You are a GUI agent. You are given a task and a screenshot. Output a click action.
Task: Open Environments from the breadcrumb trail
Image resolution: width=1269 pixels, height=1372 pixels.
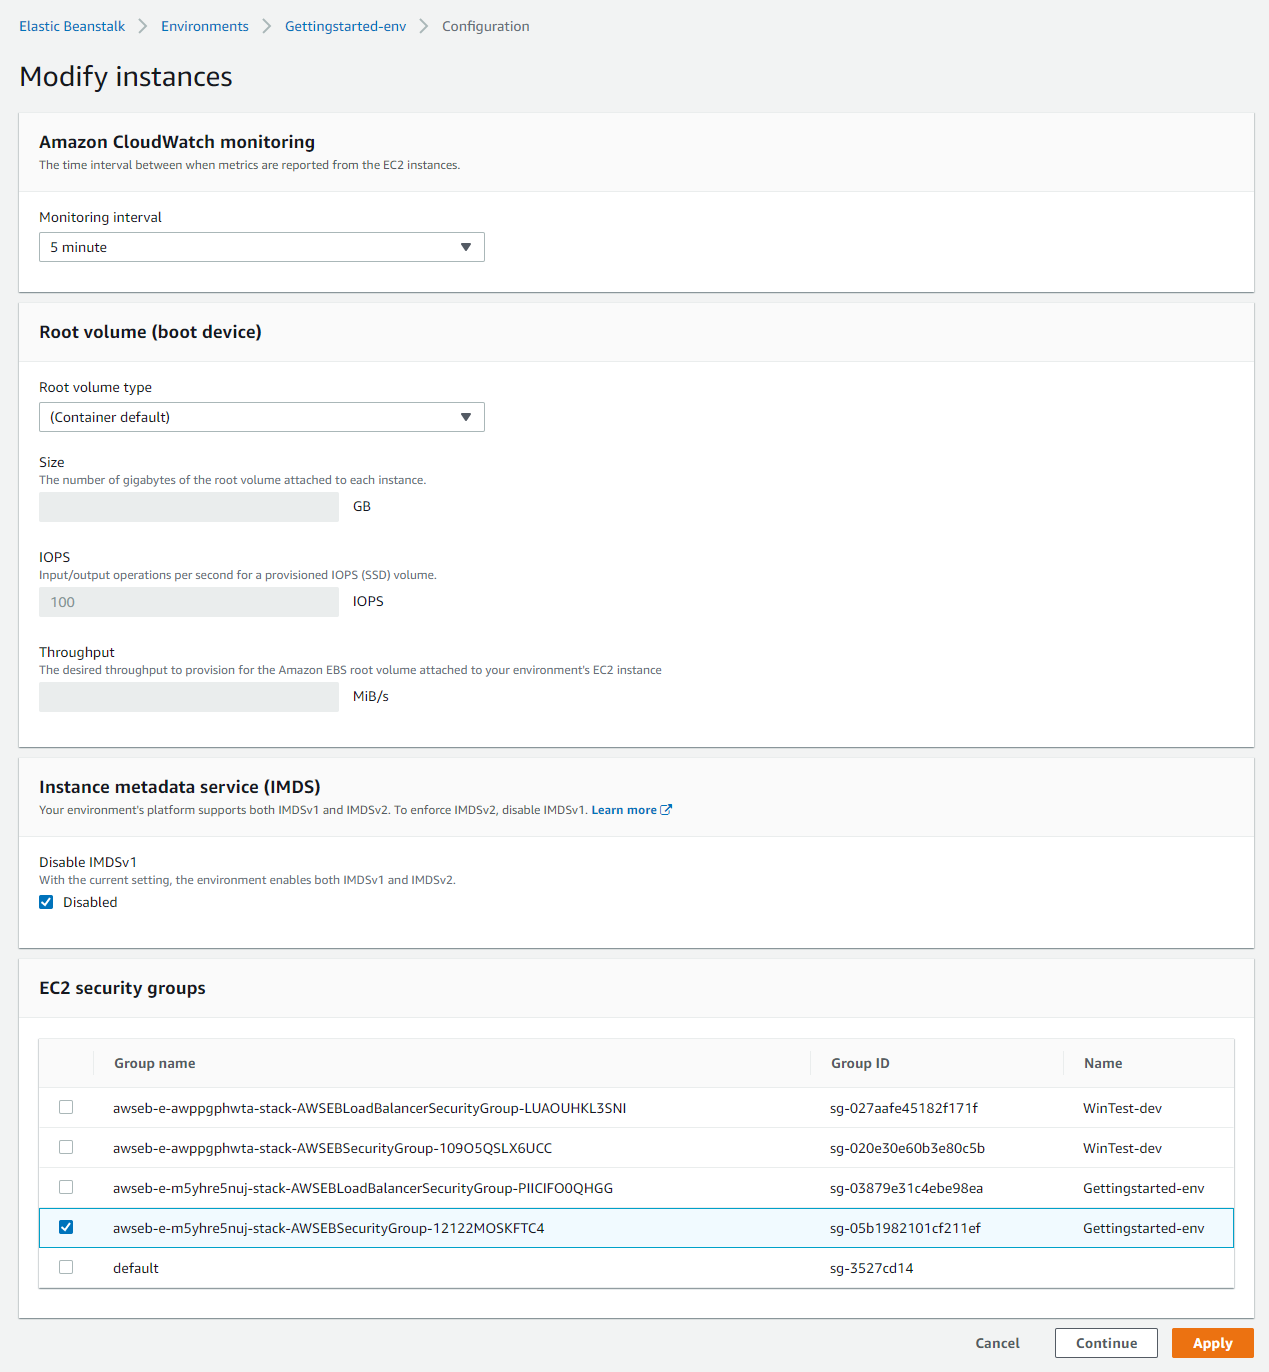pos(204,25)
